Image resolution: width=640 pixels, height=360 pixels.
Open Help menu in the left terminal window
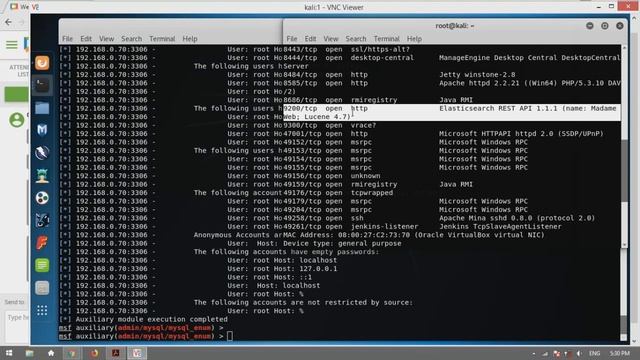(x=190, y=39)
